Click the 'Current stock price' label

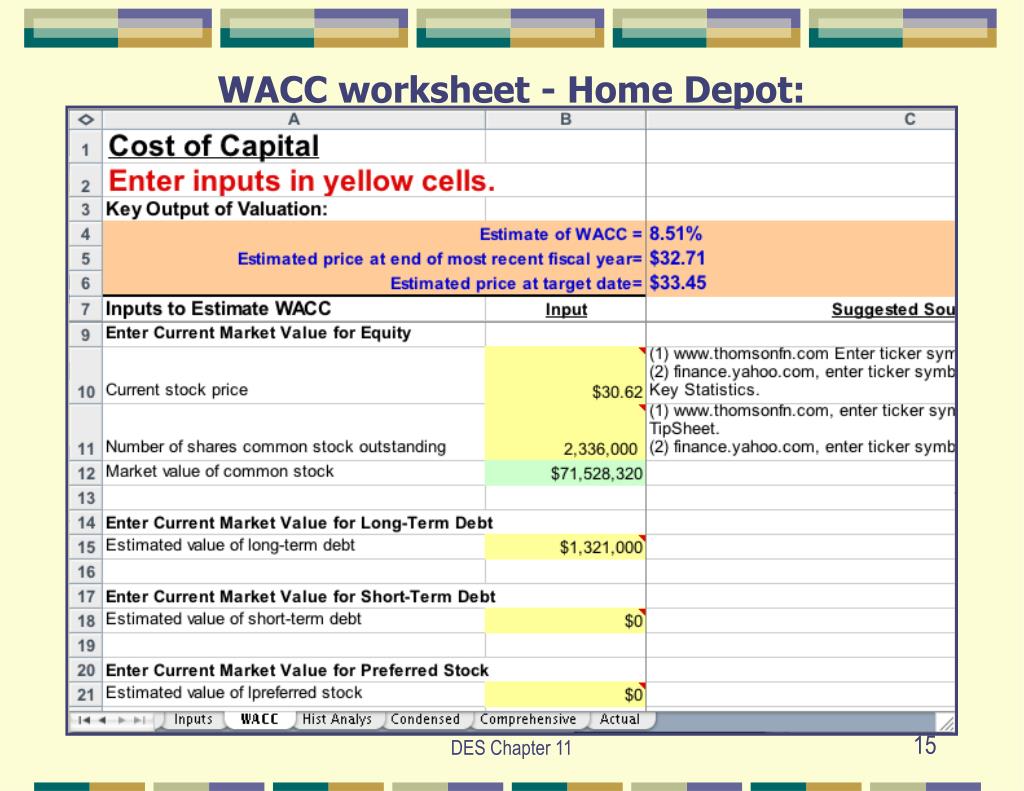(177, 390)
